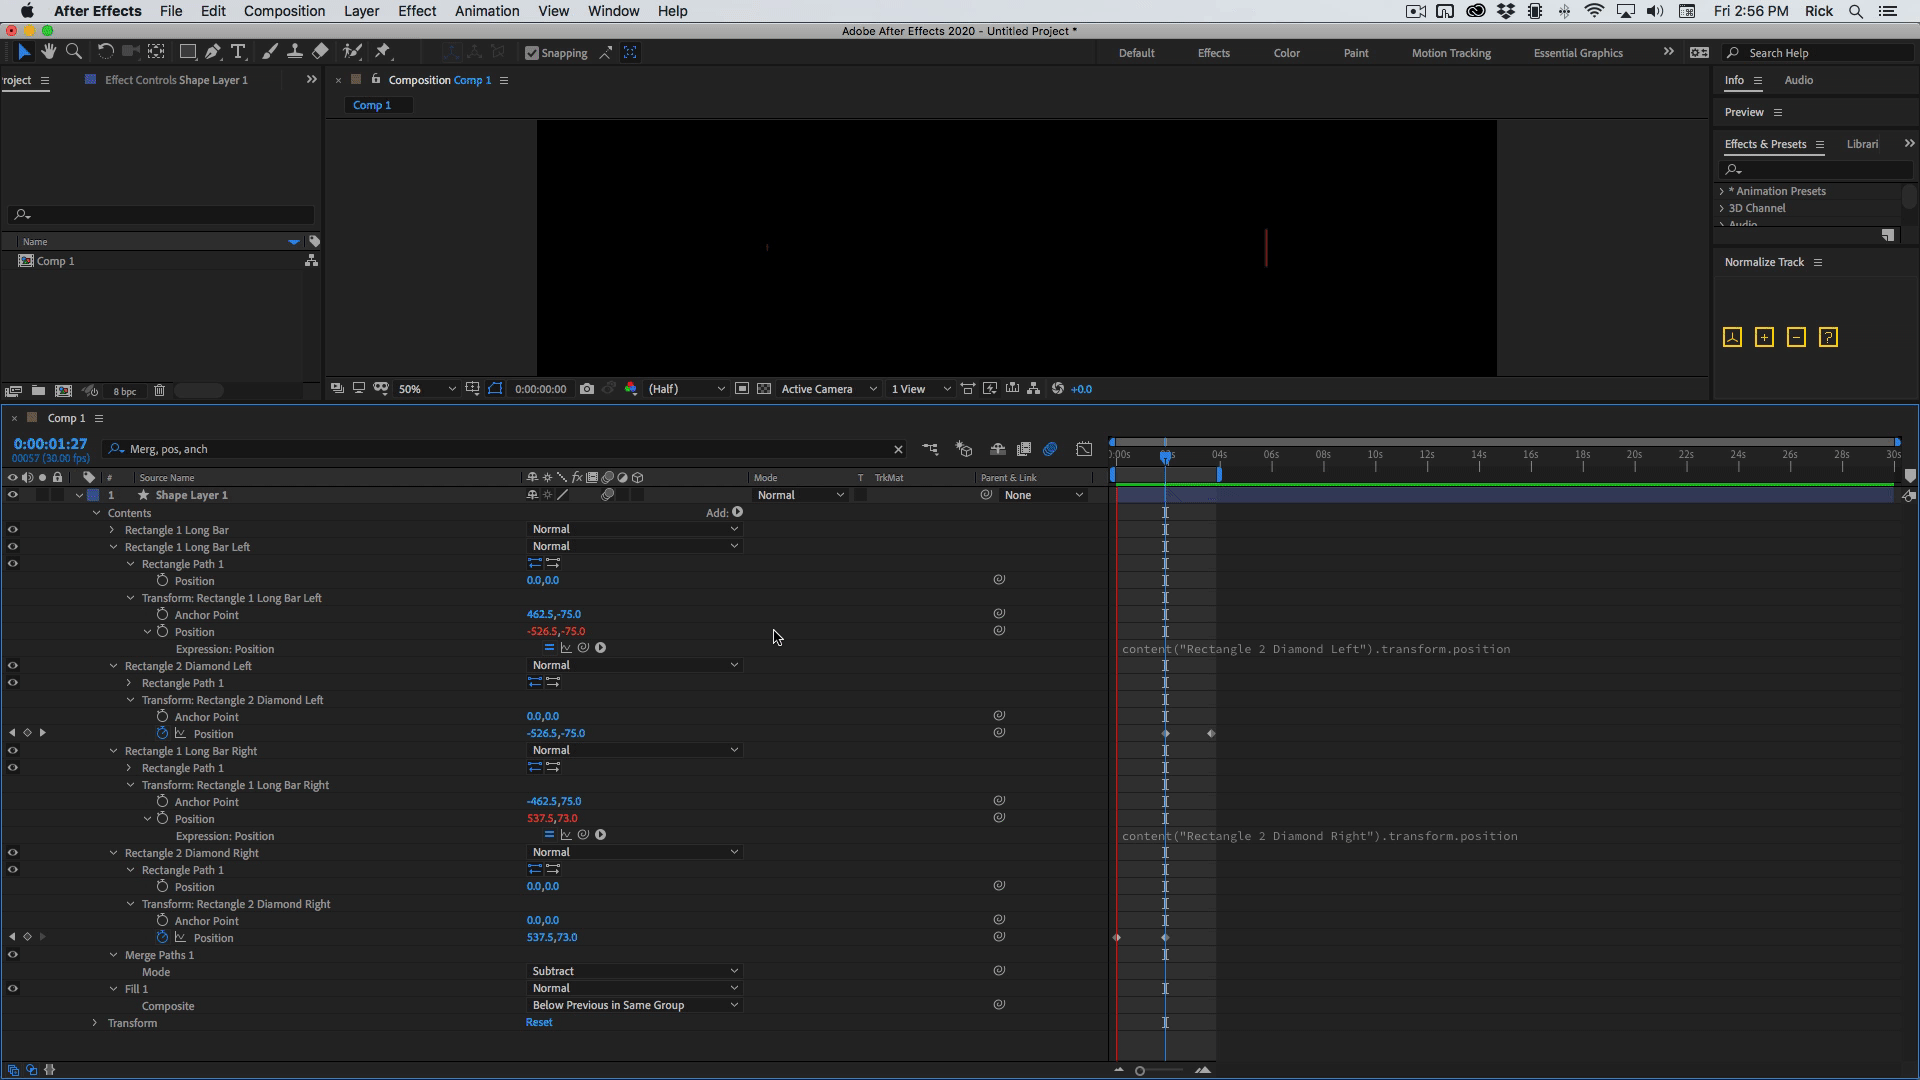
Task: Open the Composition menu
Action: [284, 11]
